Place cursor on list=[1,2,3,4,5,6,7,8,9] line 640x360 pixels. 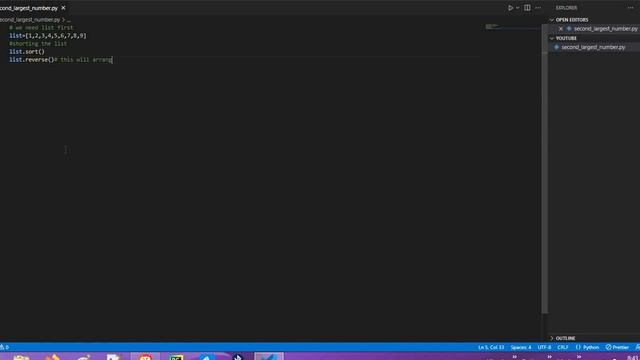[x=48, y=36]
